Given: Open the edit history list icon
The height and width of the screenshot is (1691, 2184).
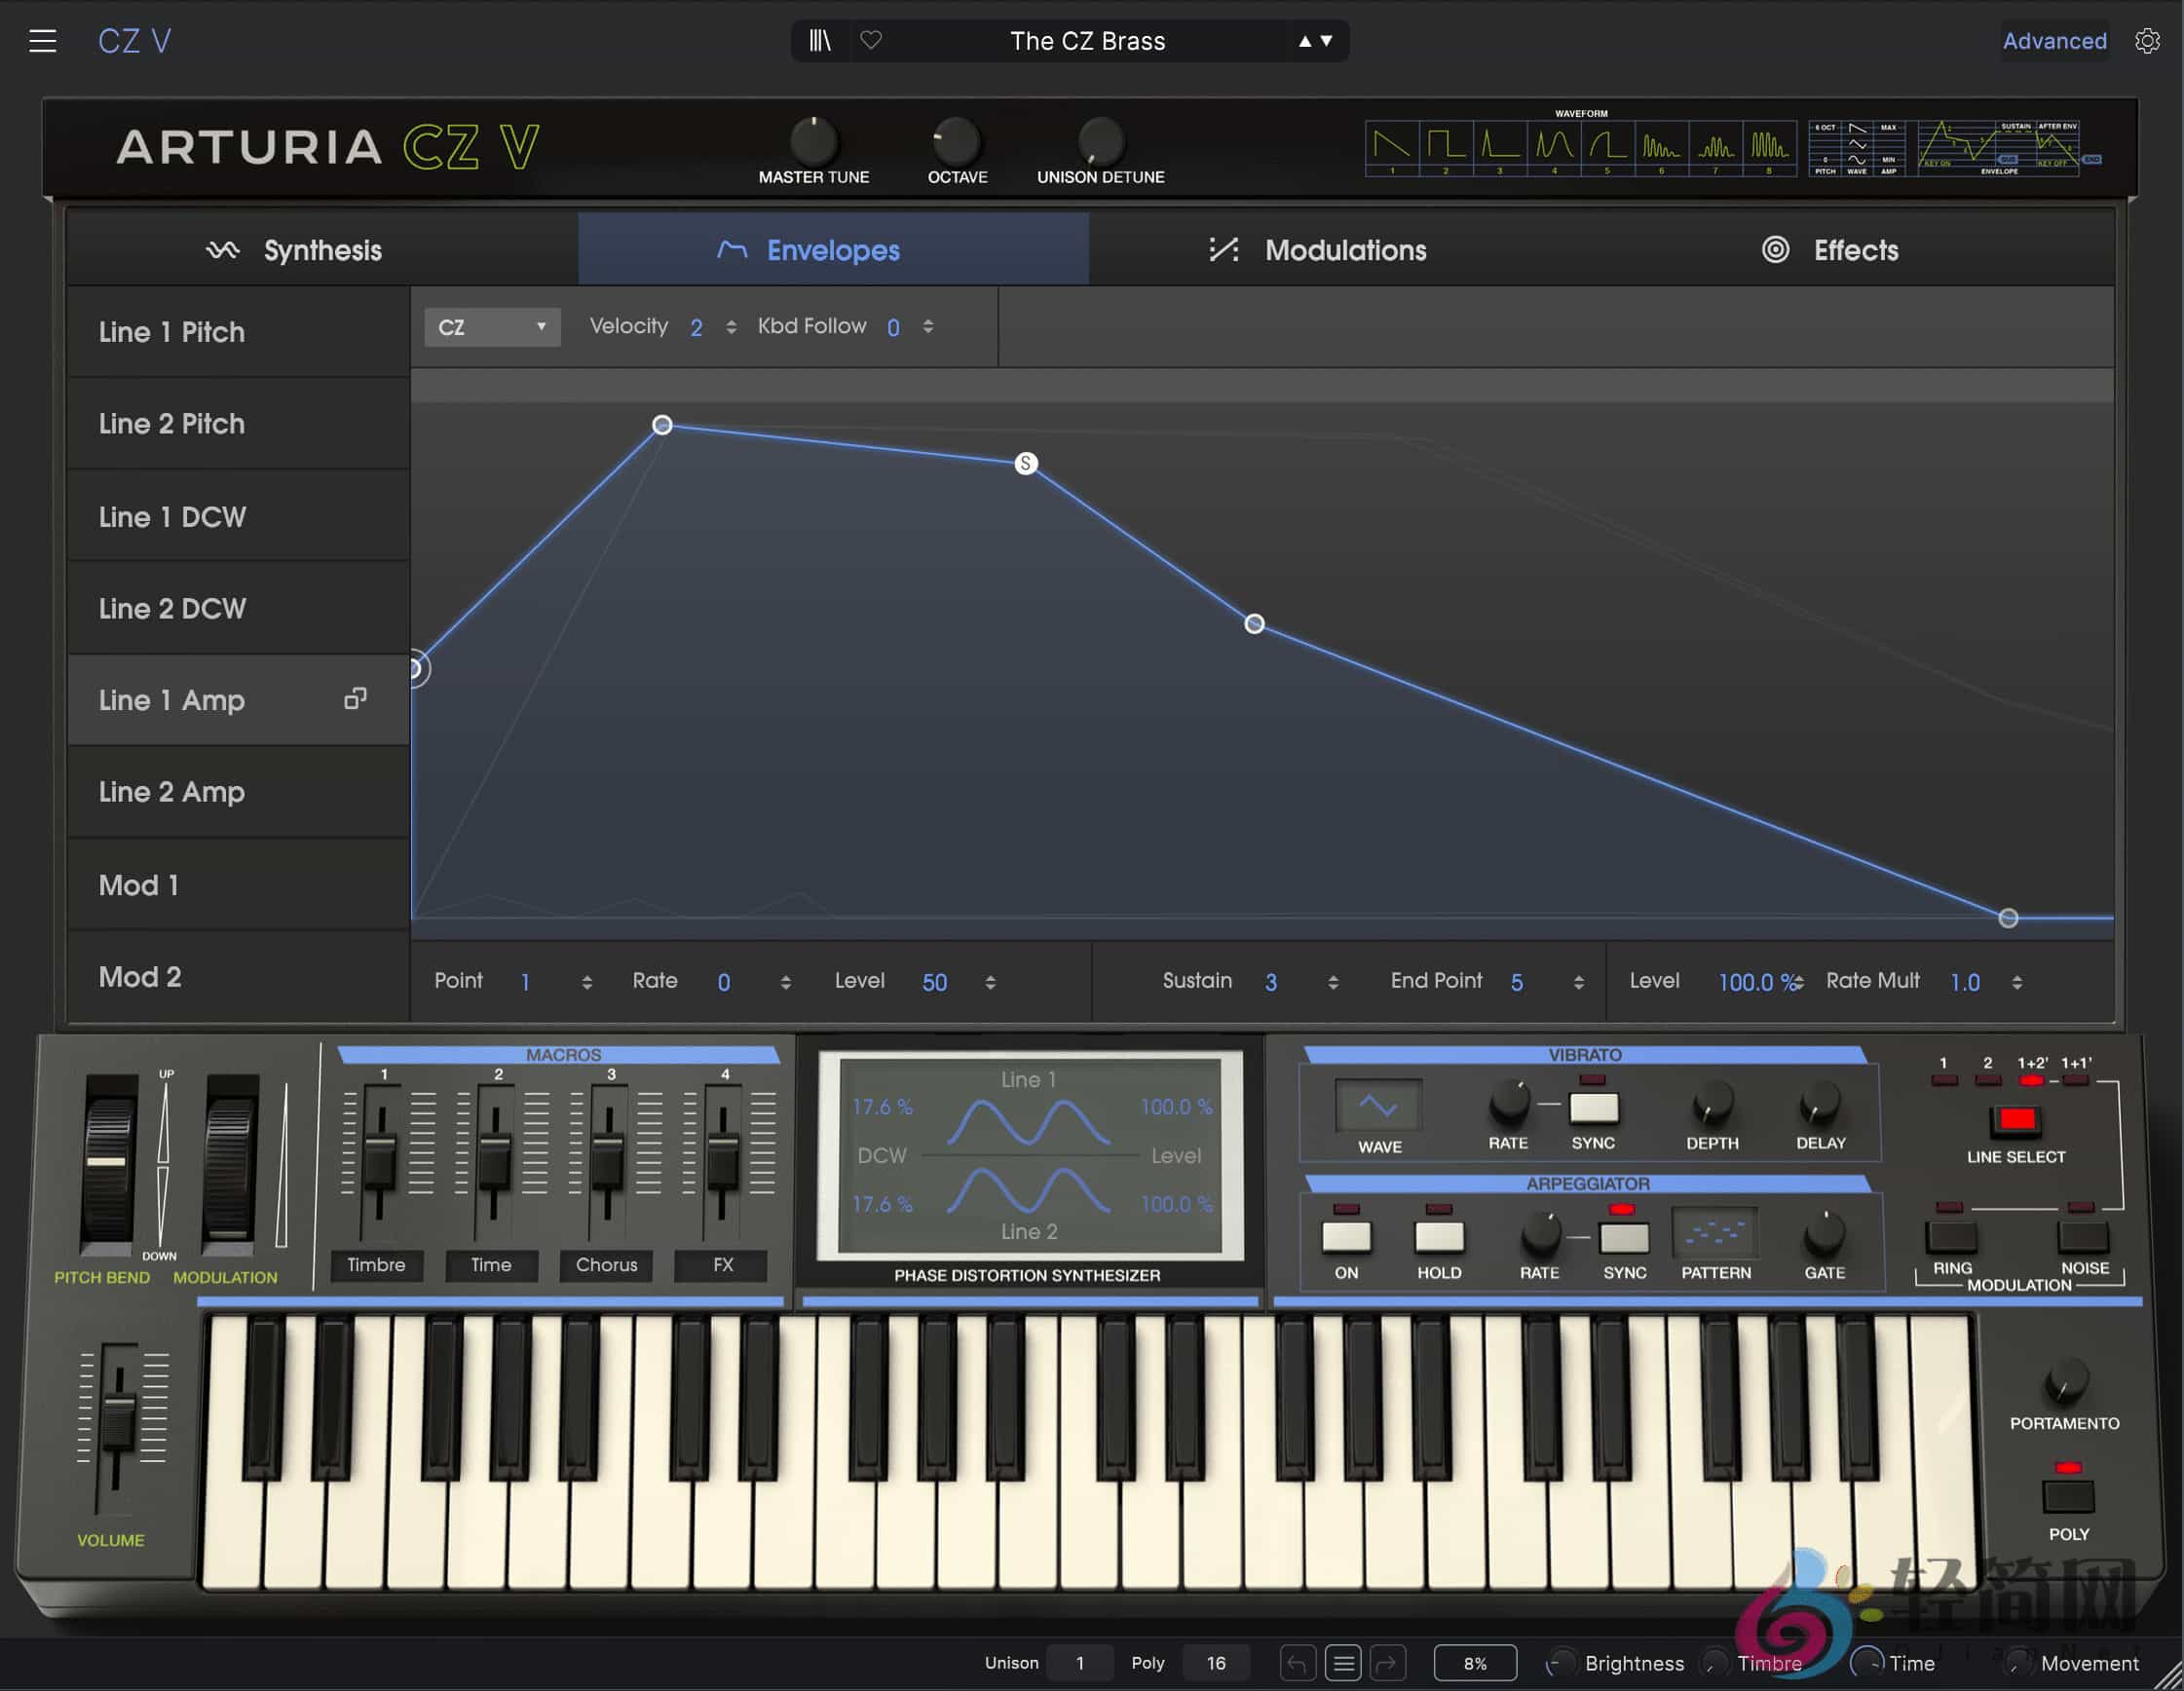Looking at the screenshot, I should pyautogui.click(x=1344, y=1662).
